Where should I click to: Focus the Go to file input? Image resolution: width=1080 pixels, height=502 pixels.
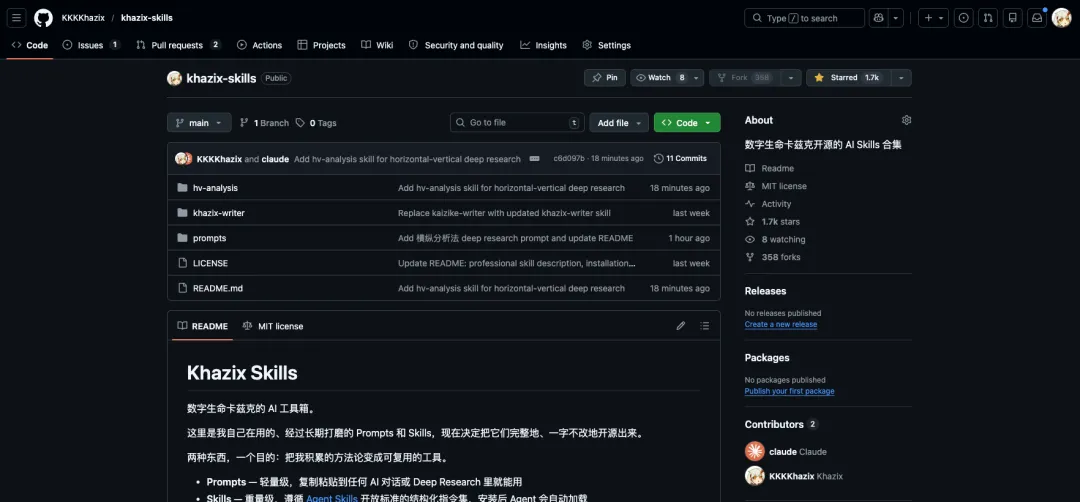516,123
